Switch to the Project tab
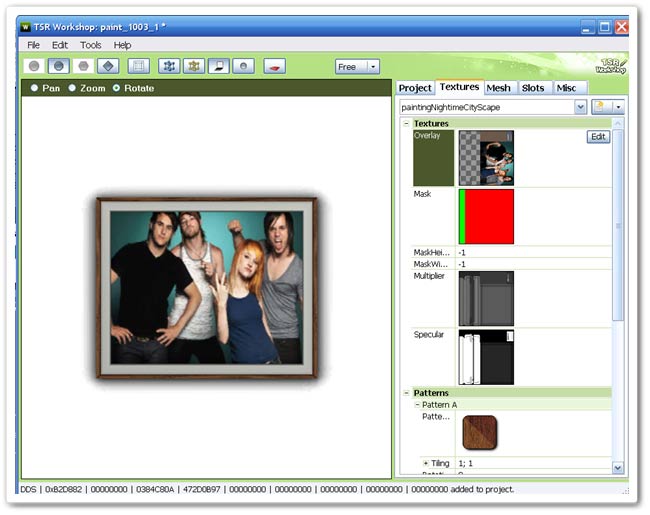This screenshot has height=515, width=650. 415,88
